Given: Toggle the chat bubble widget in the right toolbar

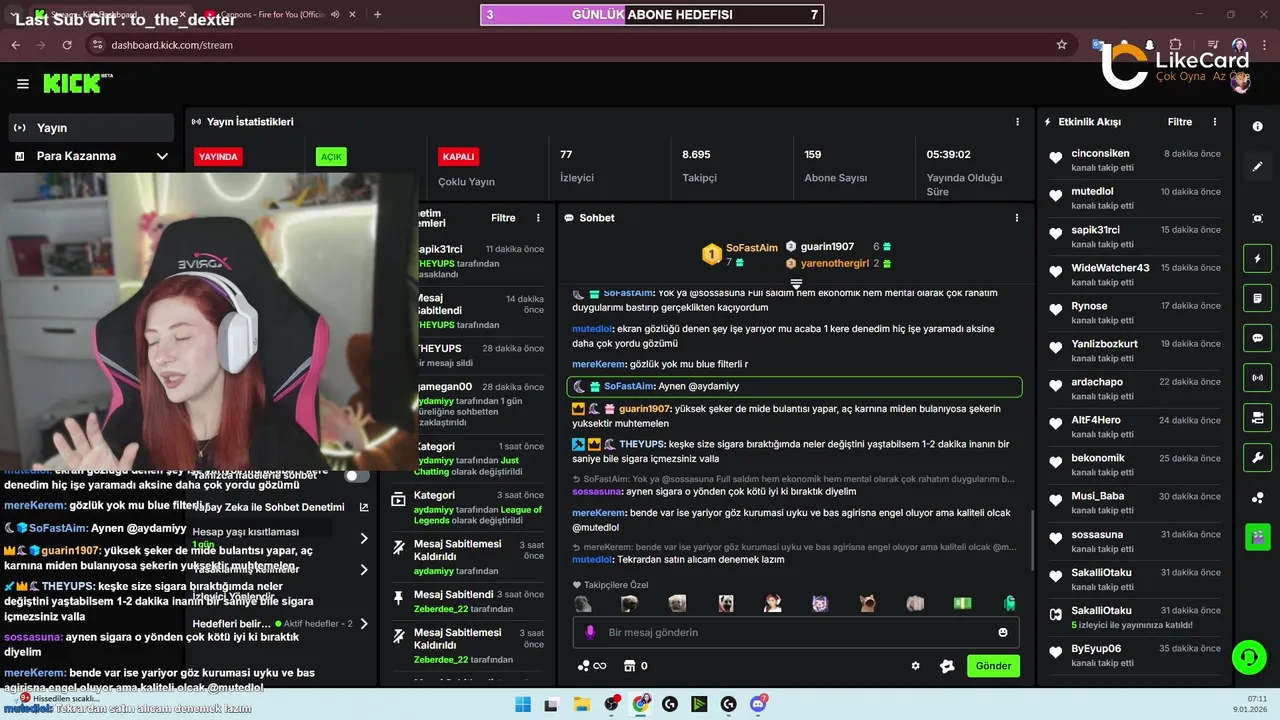Looking at the screenshot, I should click(x=1257, y=338).
